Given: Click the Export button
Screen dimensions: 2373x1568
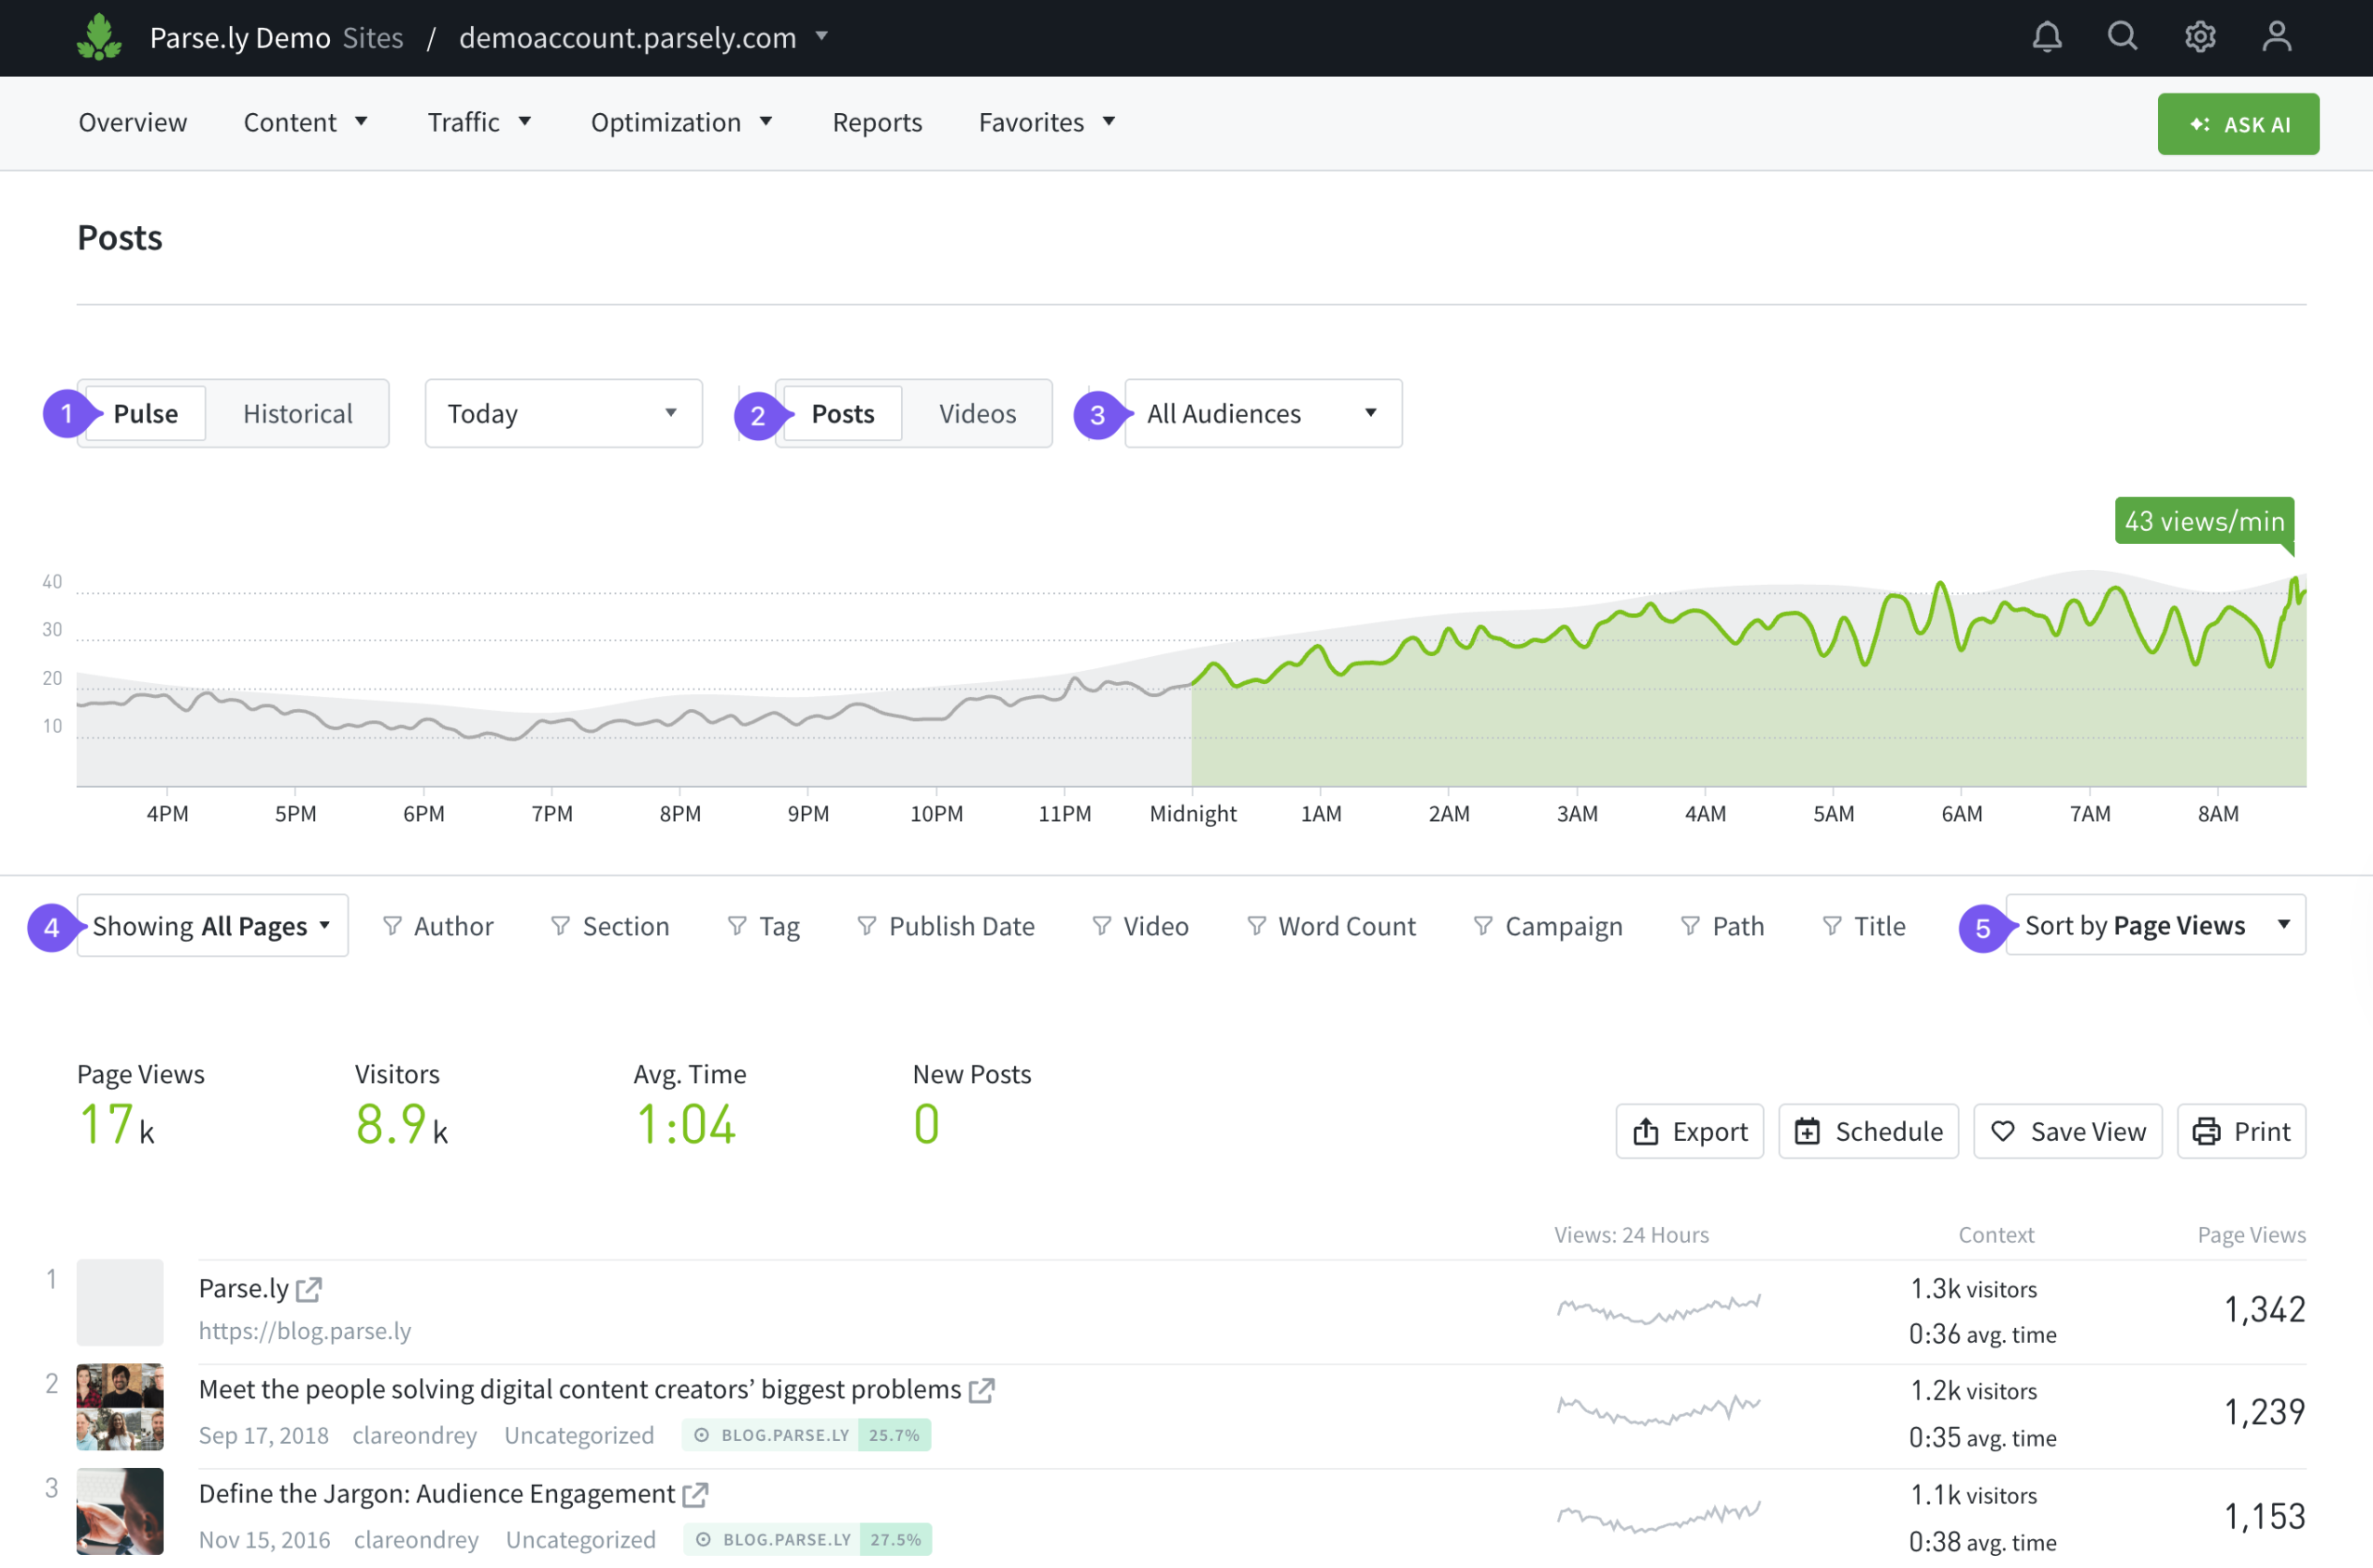Looking at the screenshot, I should coord(1689,1131).
